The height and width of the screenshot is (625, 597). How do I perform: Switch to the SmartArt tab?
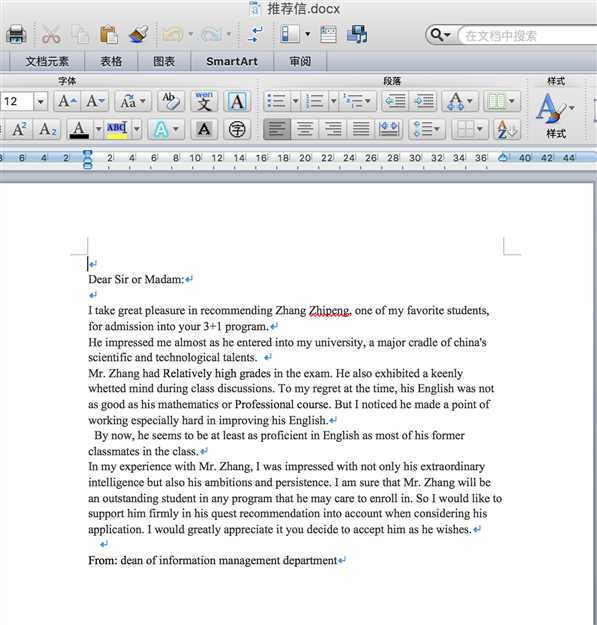[x=232, y=61]
